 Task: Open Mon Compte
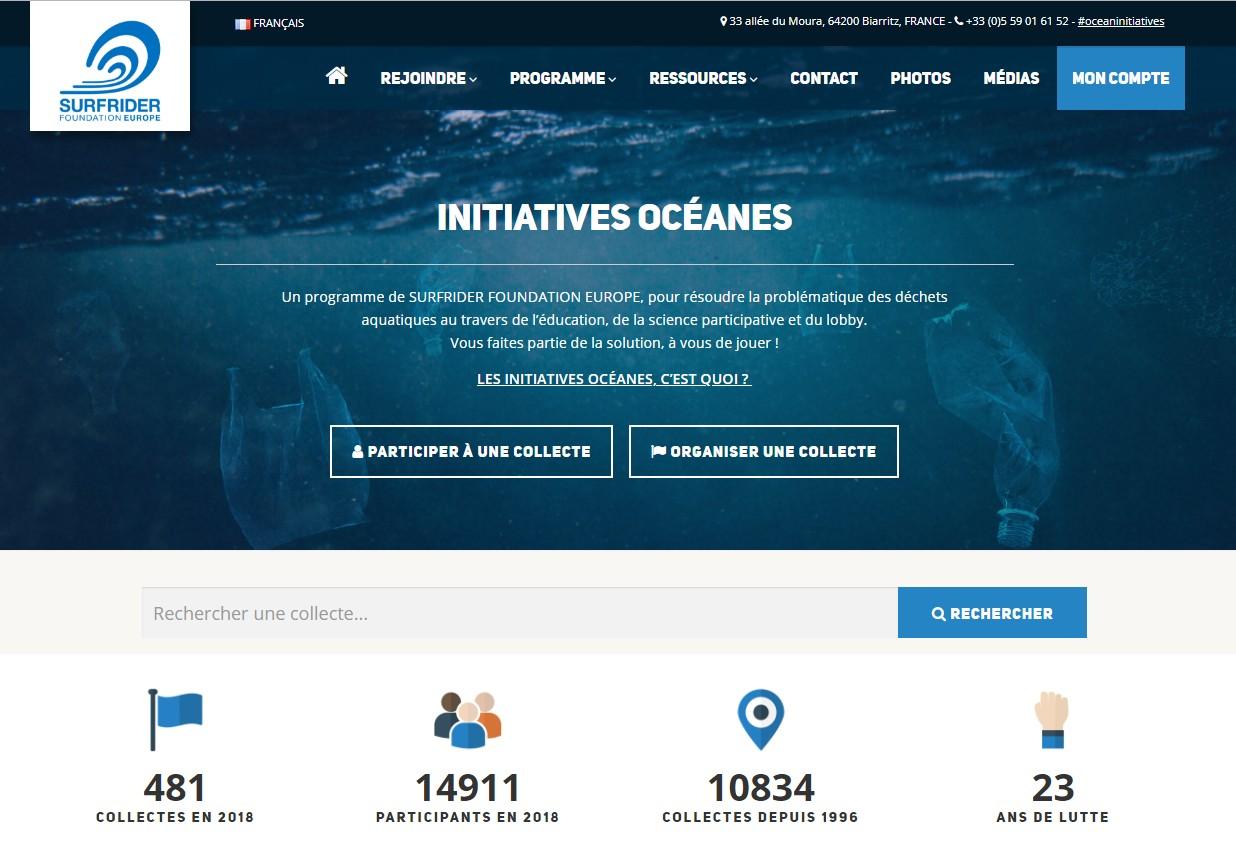[x=1121, y=78]
